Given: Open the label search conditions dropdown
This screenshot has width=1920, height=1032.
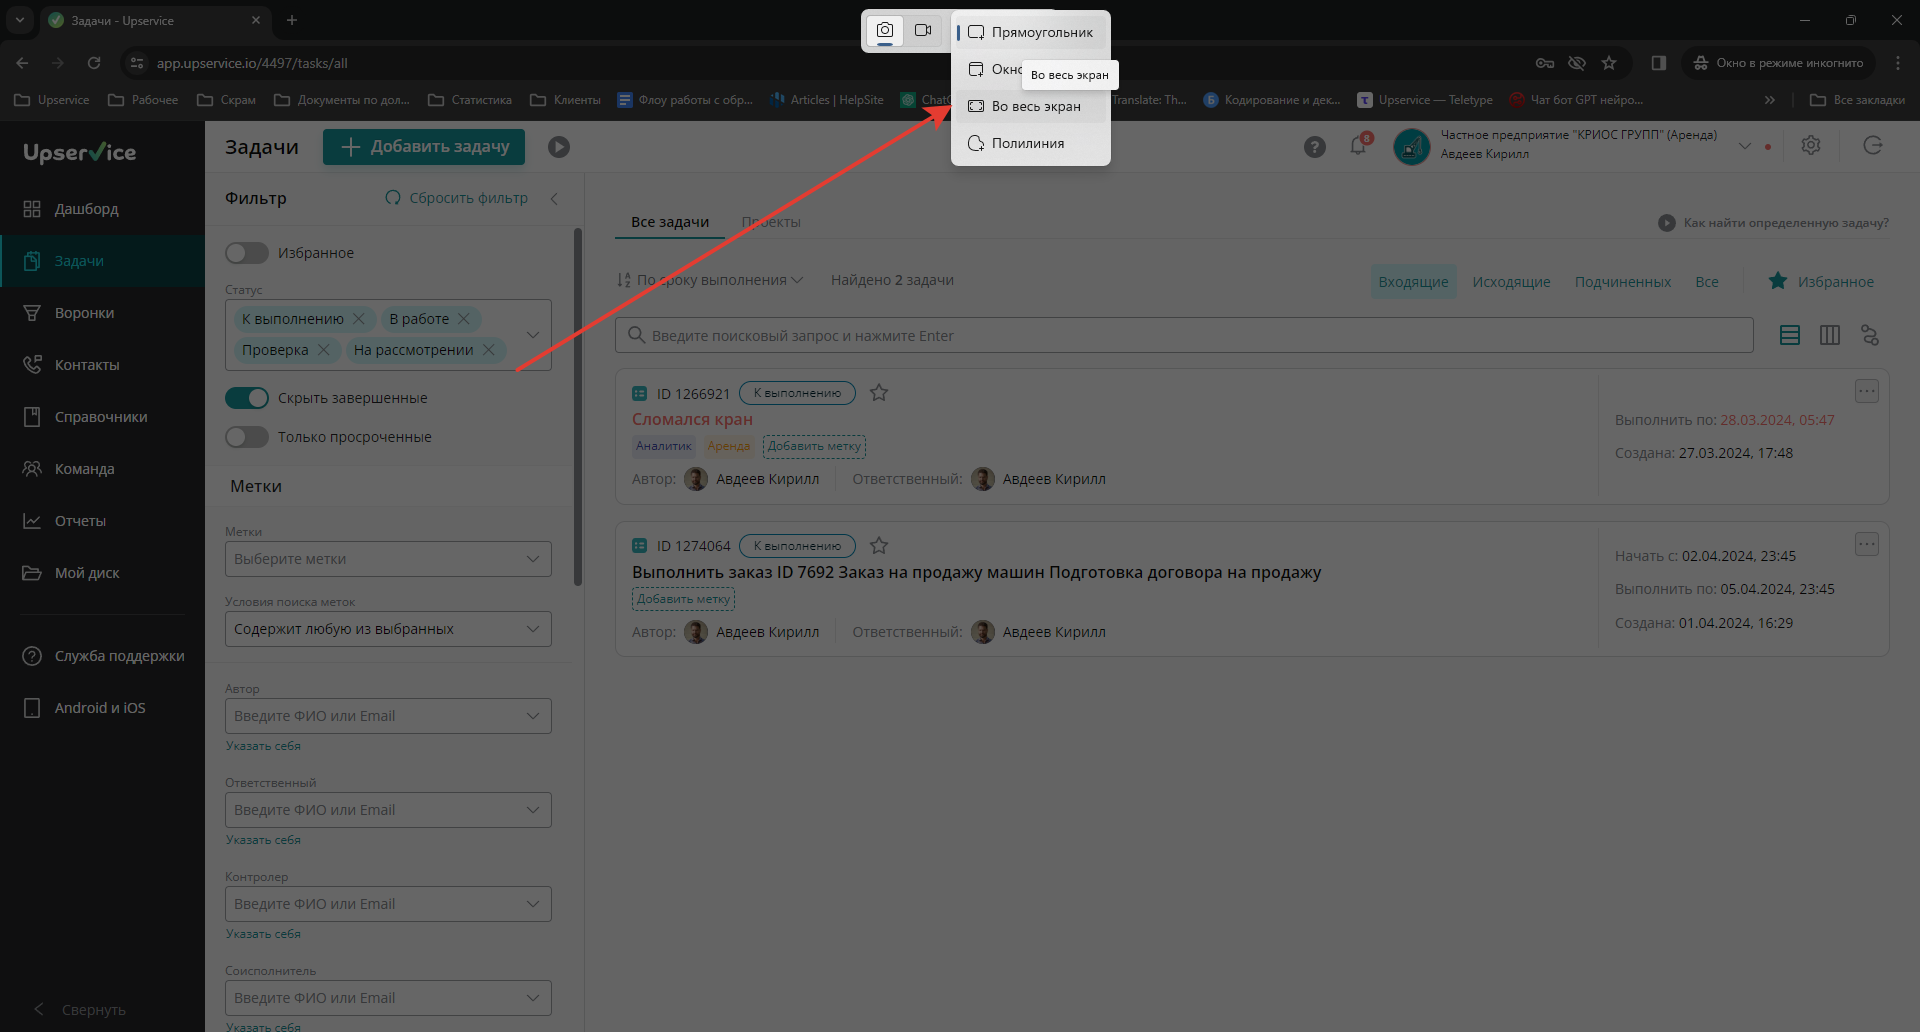Looking at the screenshot, I should [x=388, y=629].
